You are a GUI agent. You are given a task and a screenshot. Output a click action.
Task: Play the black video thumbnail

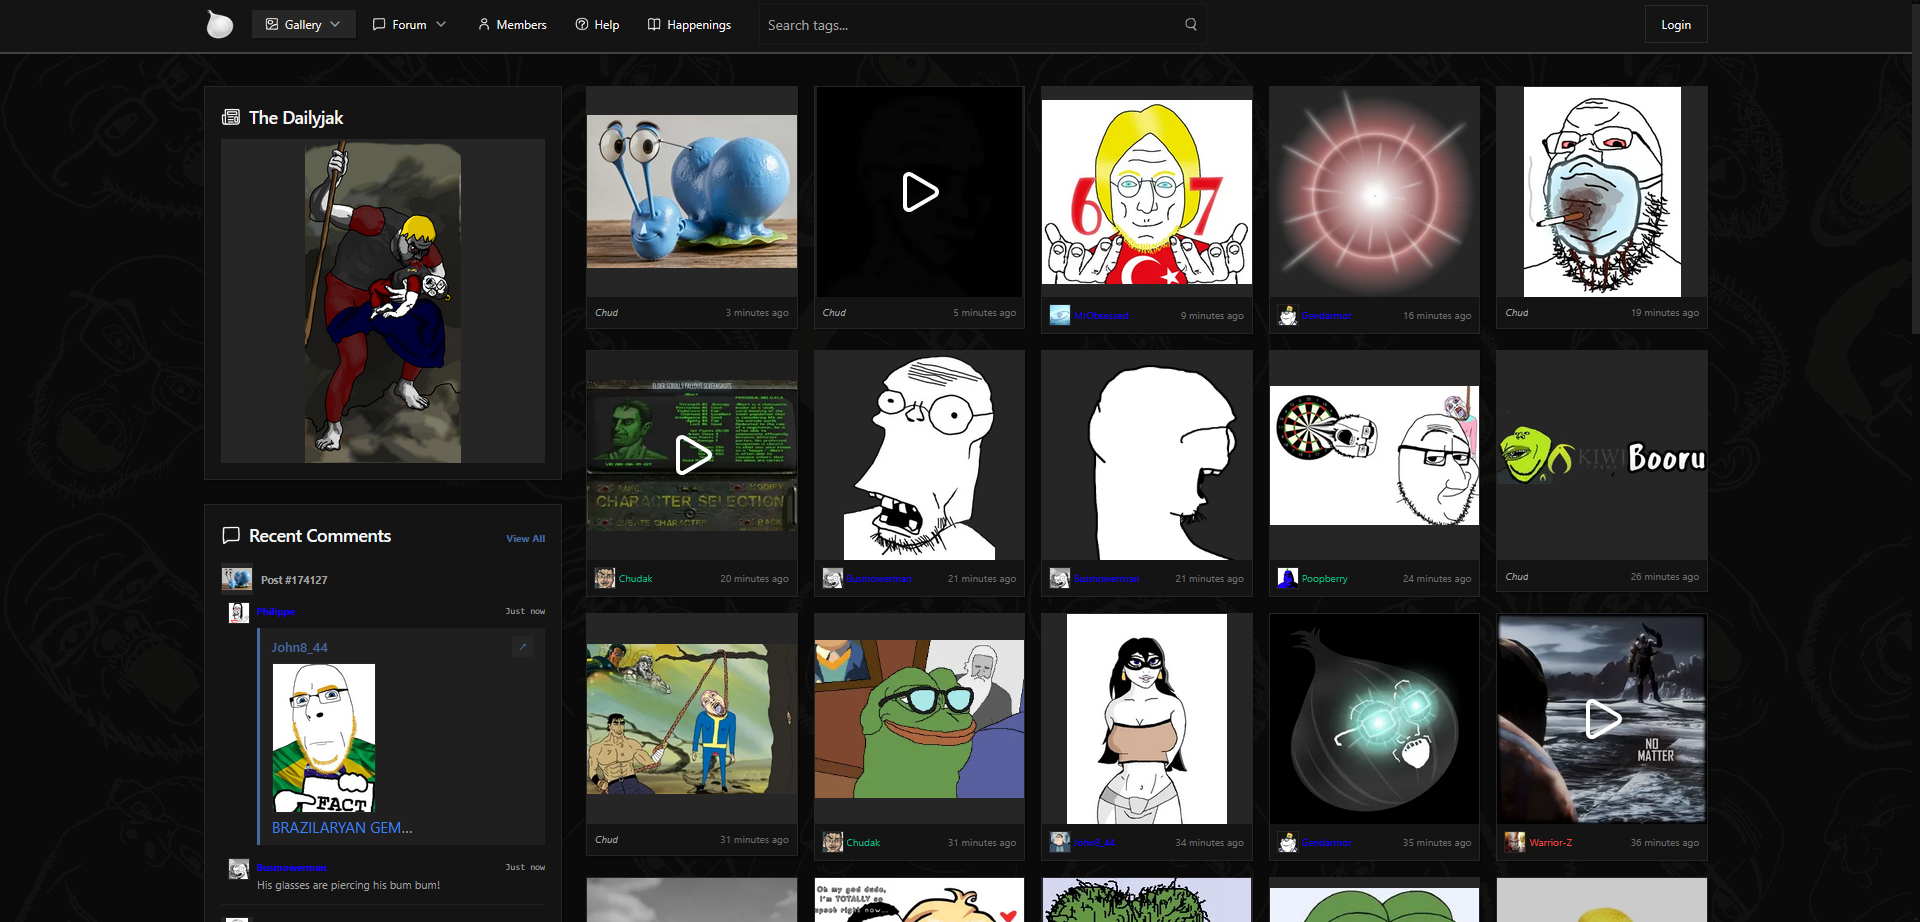coord(919,192)
